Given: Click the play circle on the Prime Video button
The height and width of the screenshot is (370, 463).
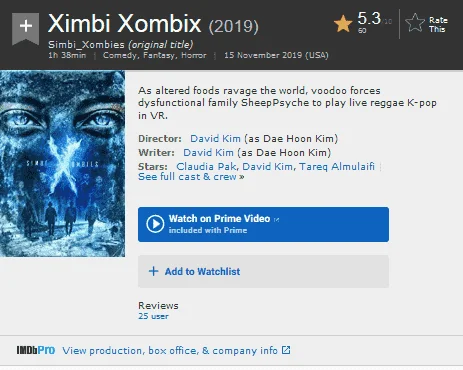Looking at the screenshot, I should pos(155,224).
